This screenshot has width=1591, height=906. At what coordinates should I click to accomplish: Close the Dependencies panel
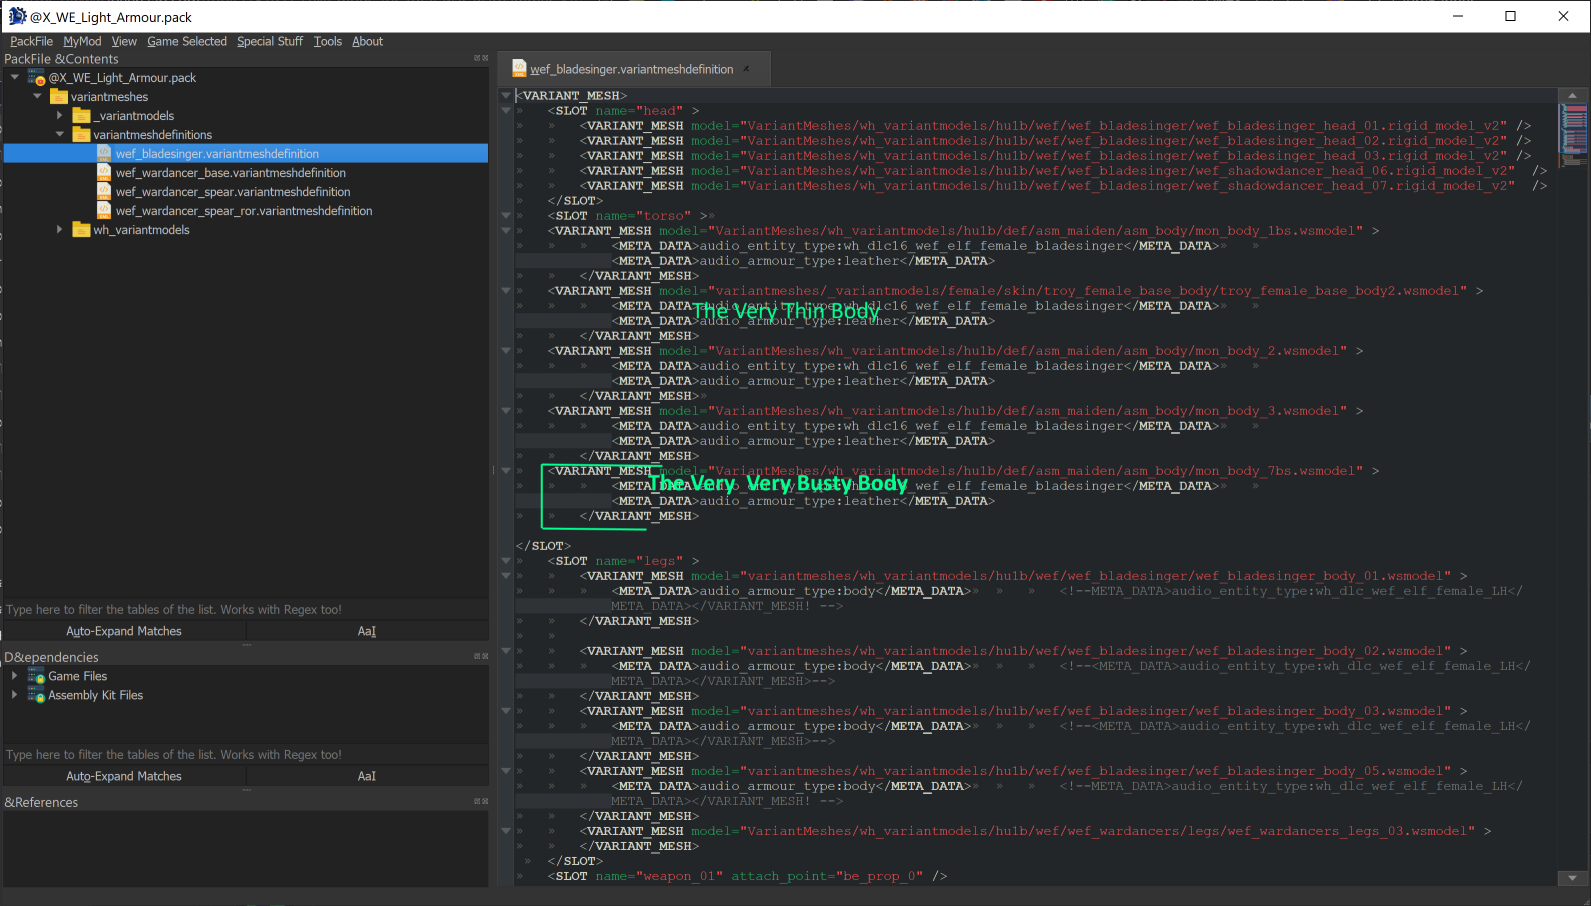485,656
